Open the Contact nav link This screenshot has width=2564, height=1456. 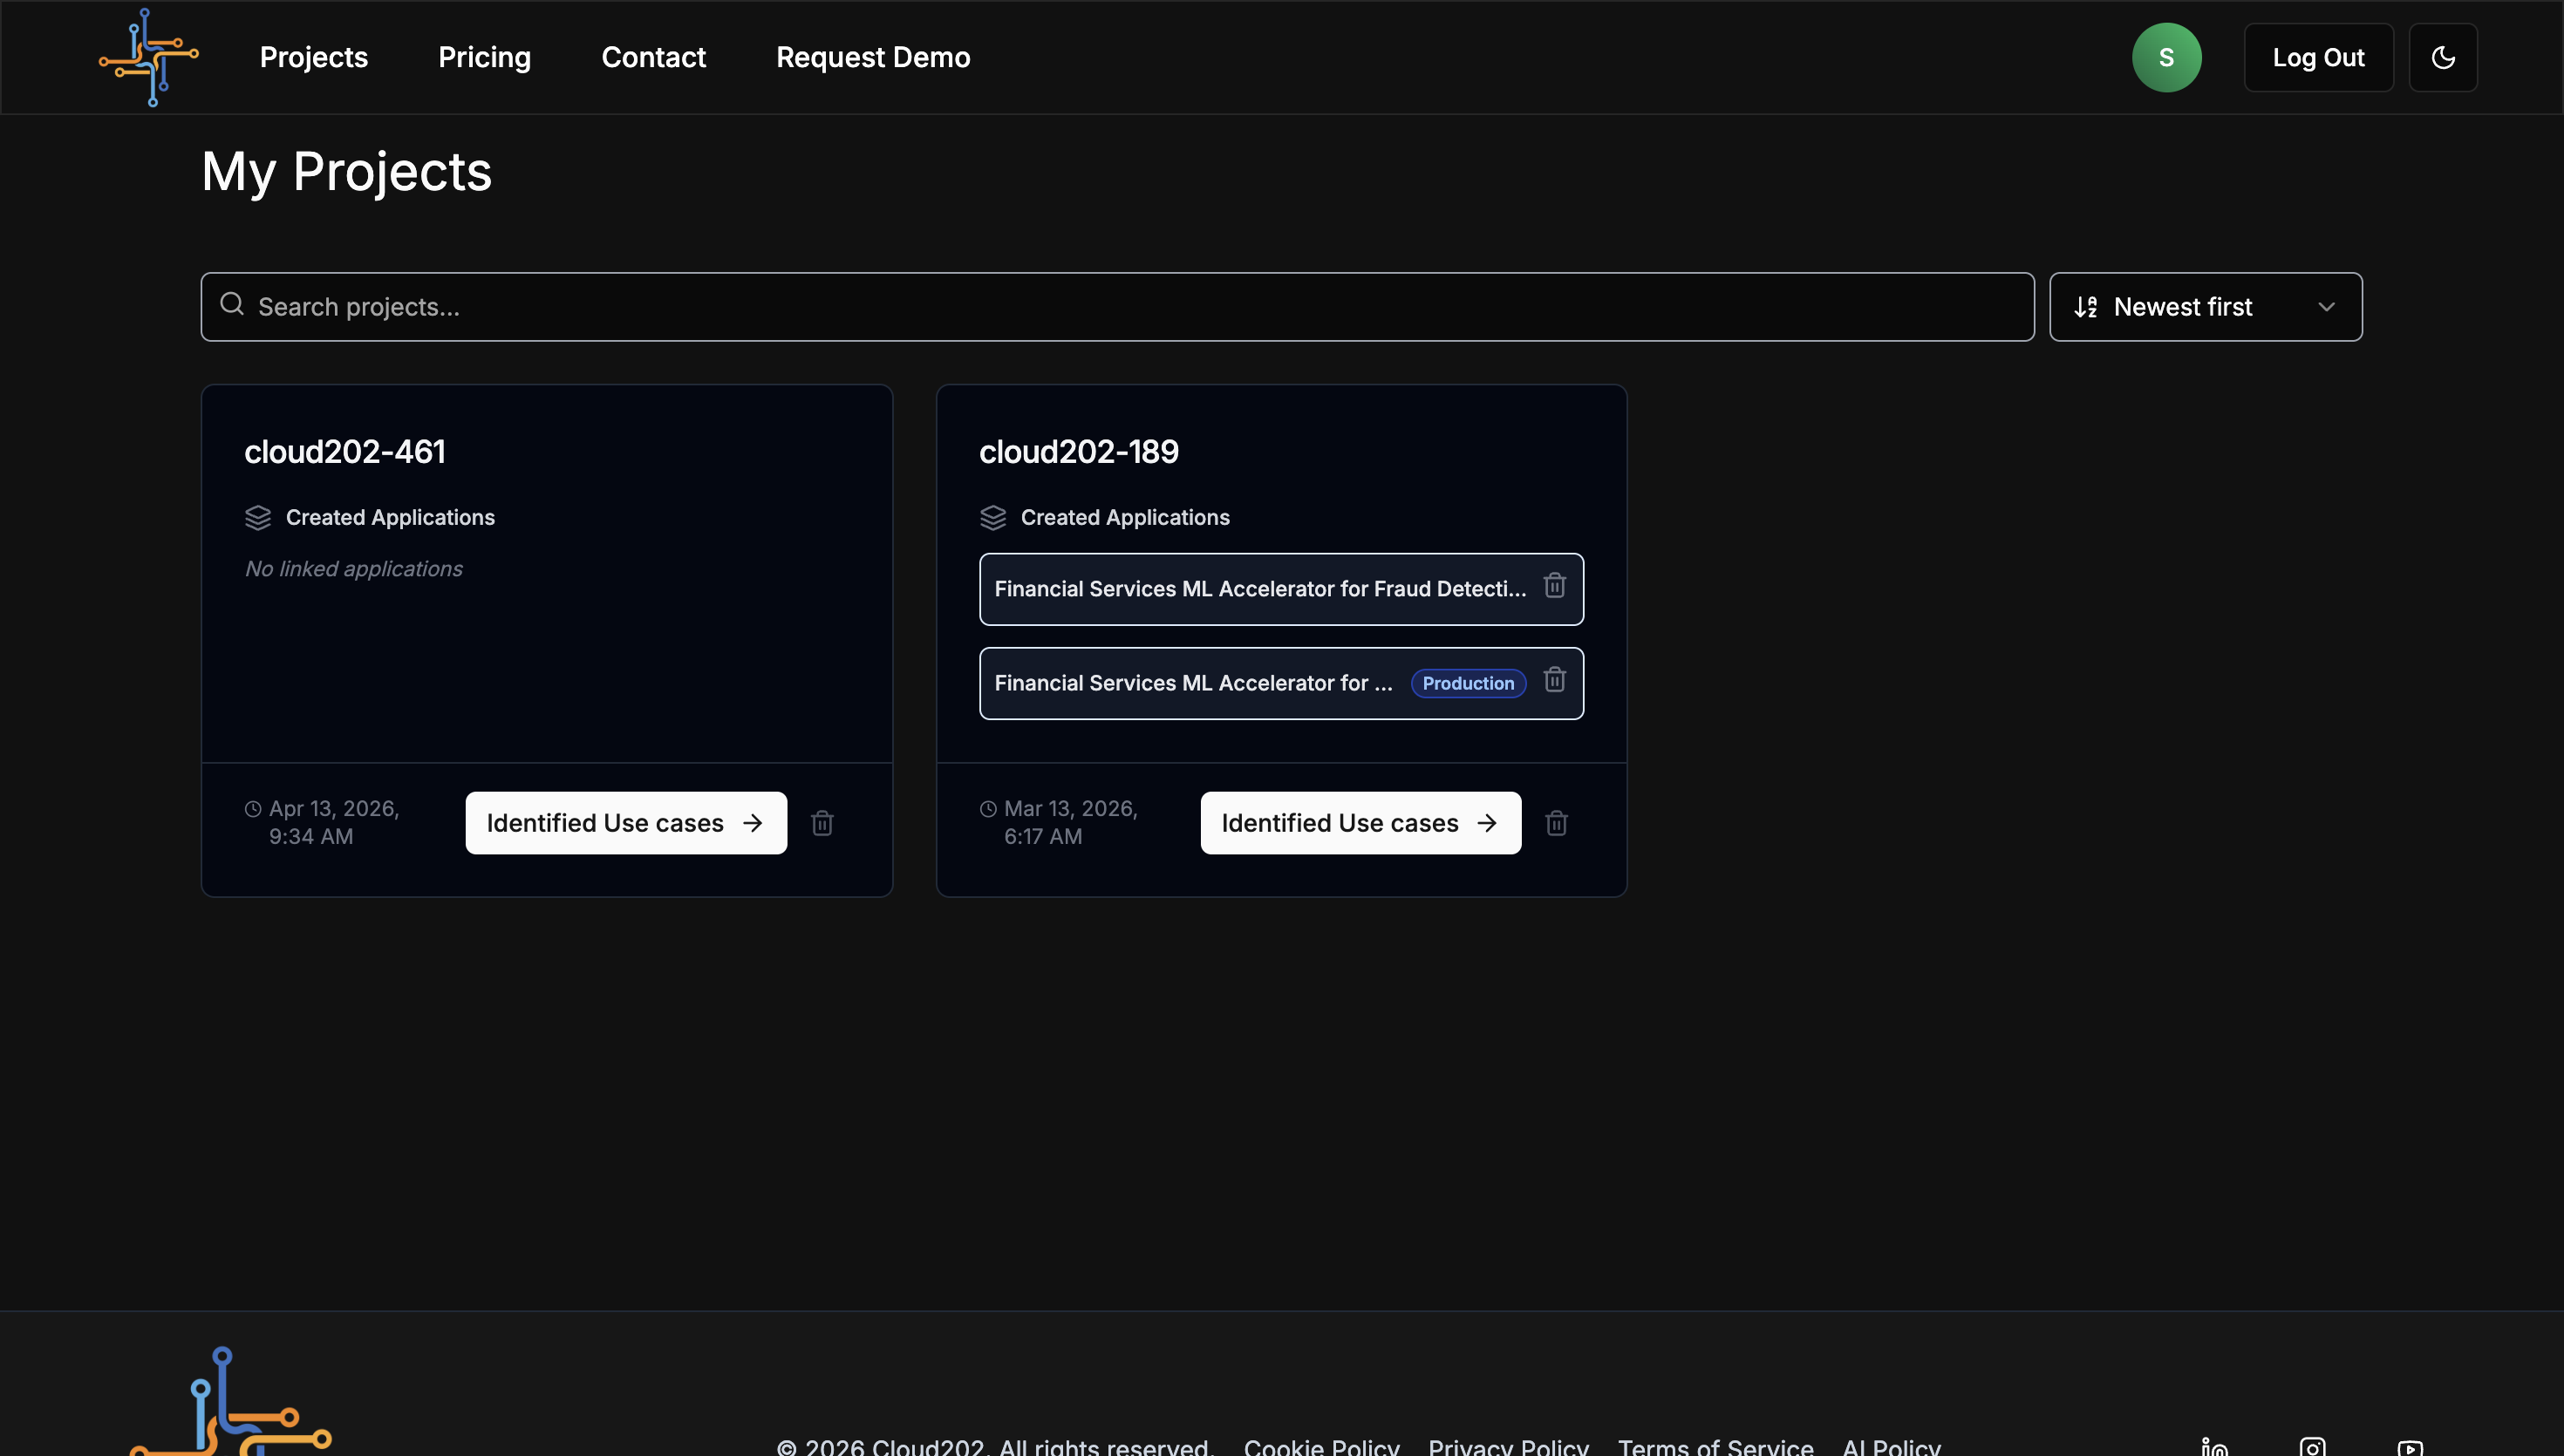653,57
